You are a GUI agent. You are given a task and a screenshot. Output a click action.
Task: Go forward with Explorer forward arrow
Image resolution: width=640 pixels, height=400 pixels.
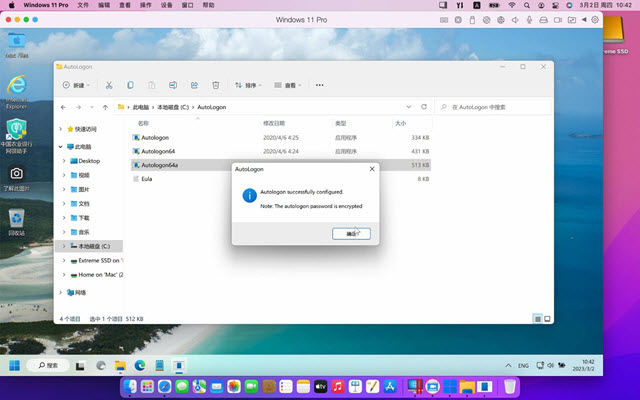(78, 107)
